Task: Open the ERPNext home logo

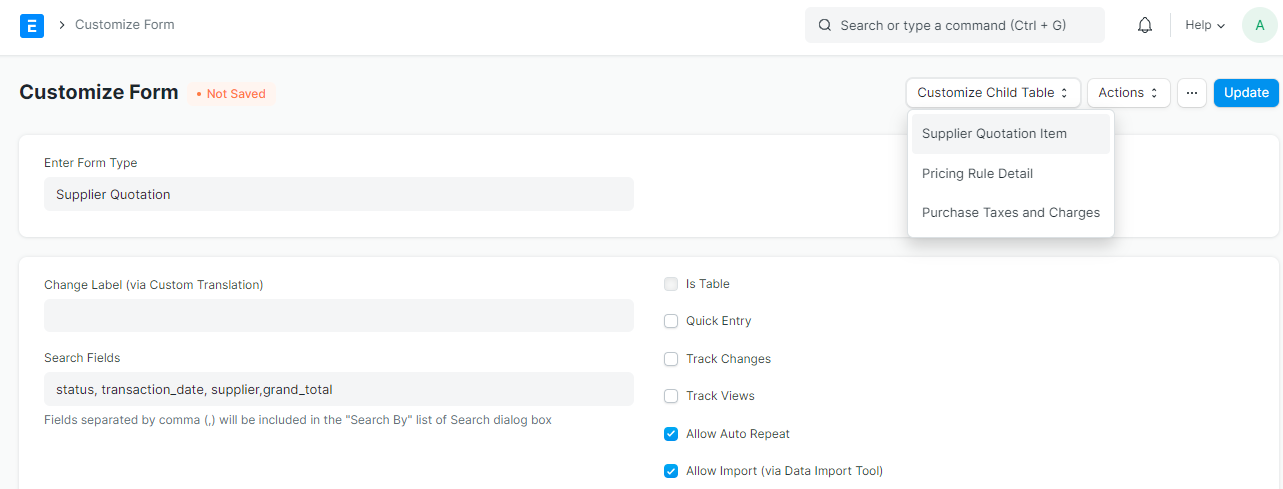Action: (x=32, y=25)
